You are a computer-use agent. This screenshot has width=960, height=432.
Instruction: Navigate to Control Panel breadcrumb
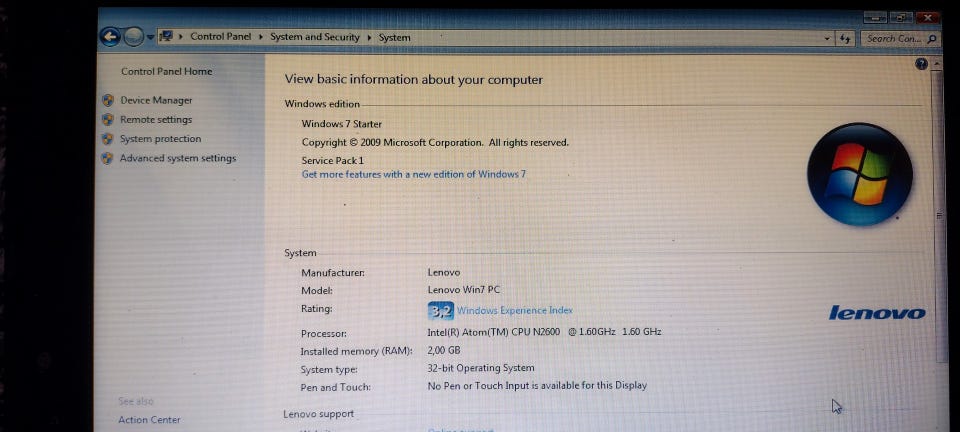[220, 37]
